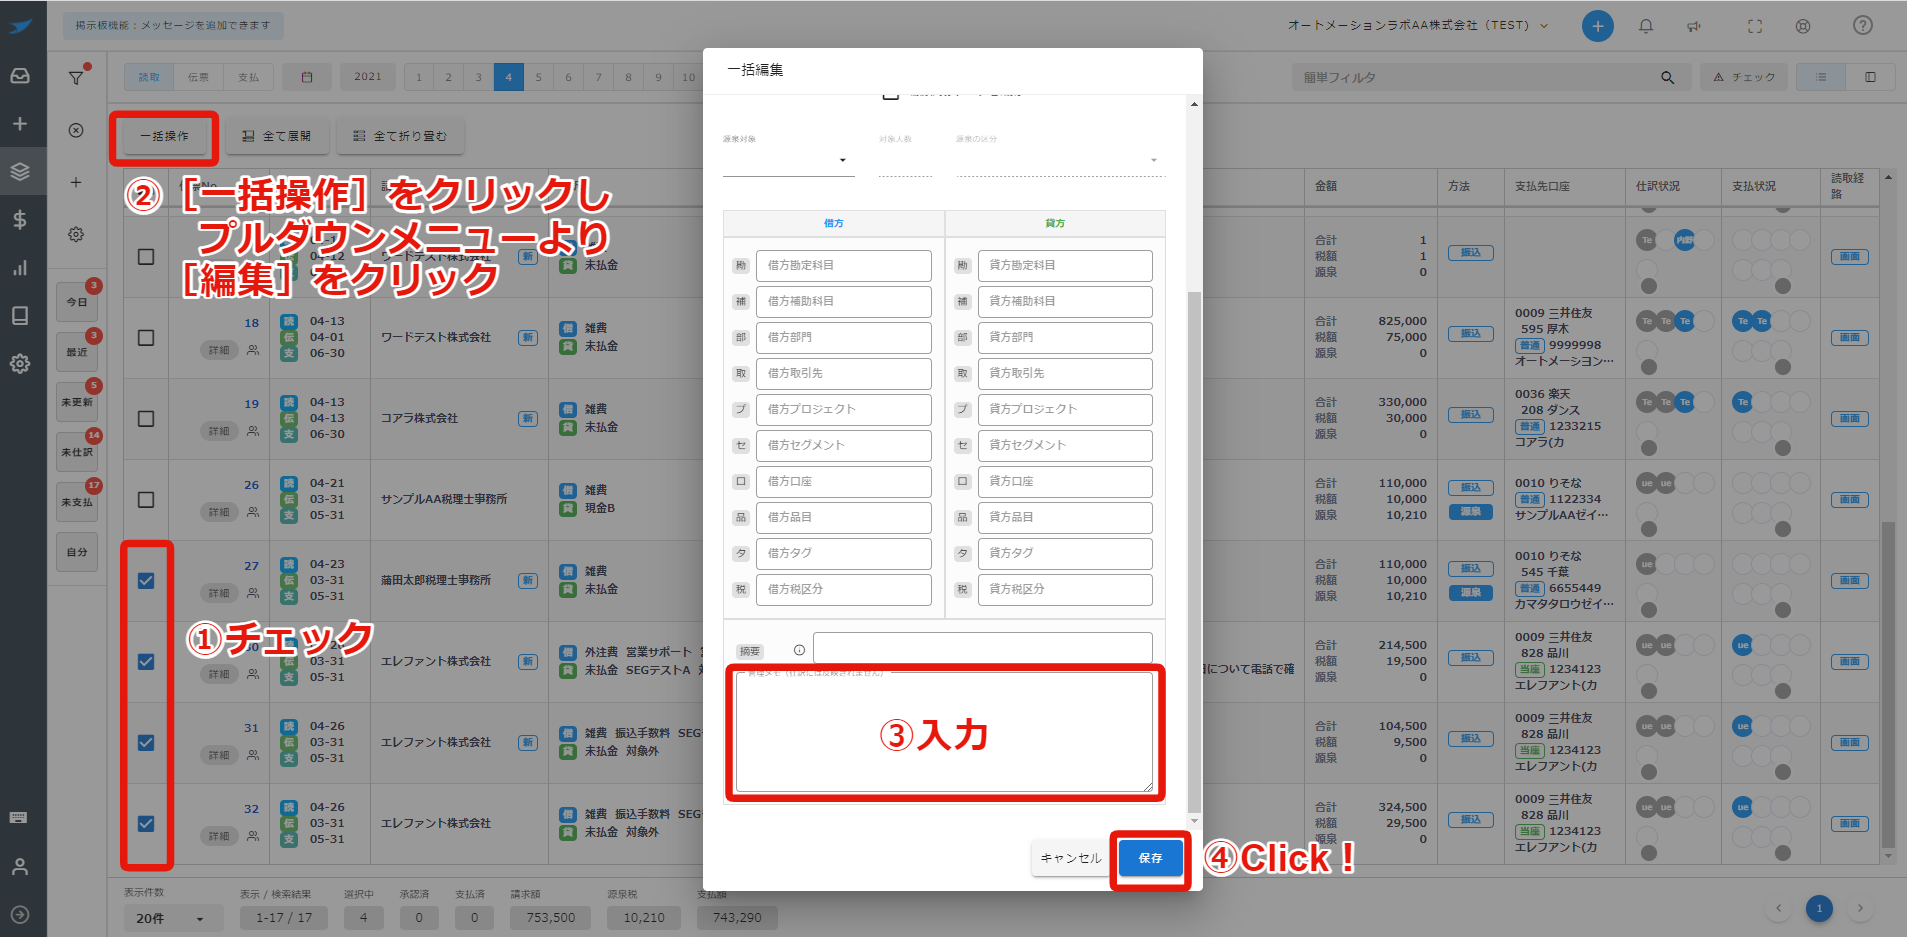Open the 貸方勘定科目 combo field
The image size is (1907, 937).
coord(1065,266)
